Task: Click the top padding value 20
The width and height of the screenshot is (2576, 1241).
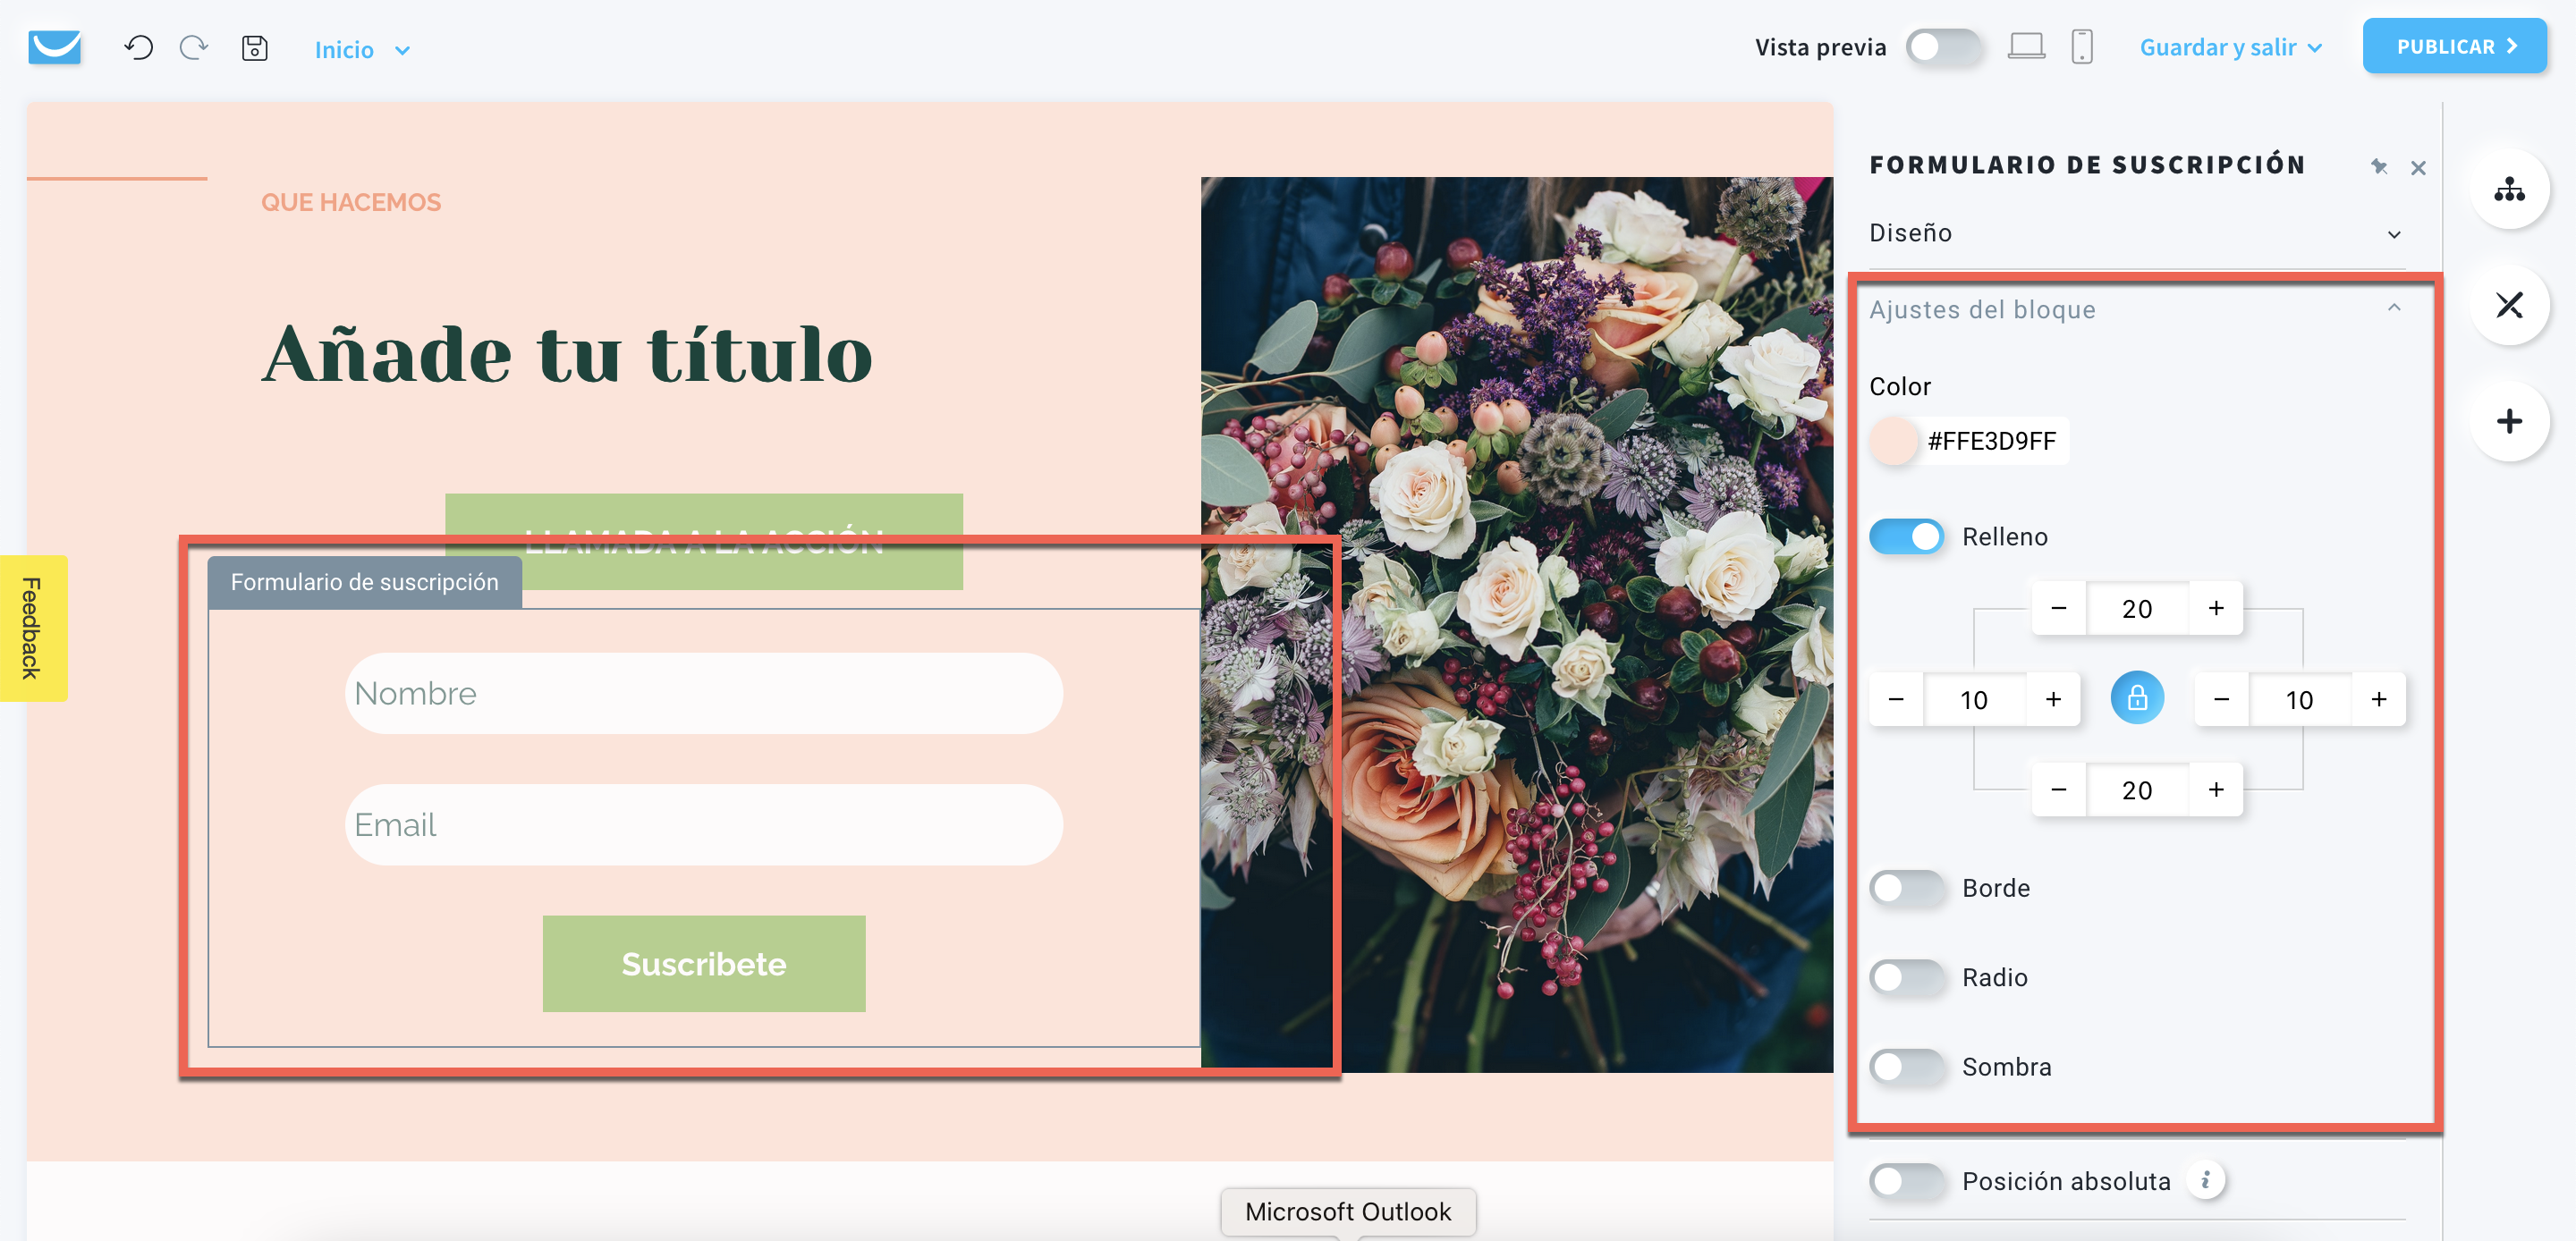Action: pyautogui.click(x=2136, y=608)
